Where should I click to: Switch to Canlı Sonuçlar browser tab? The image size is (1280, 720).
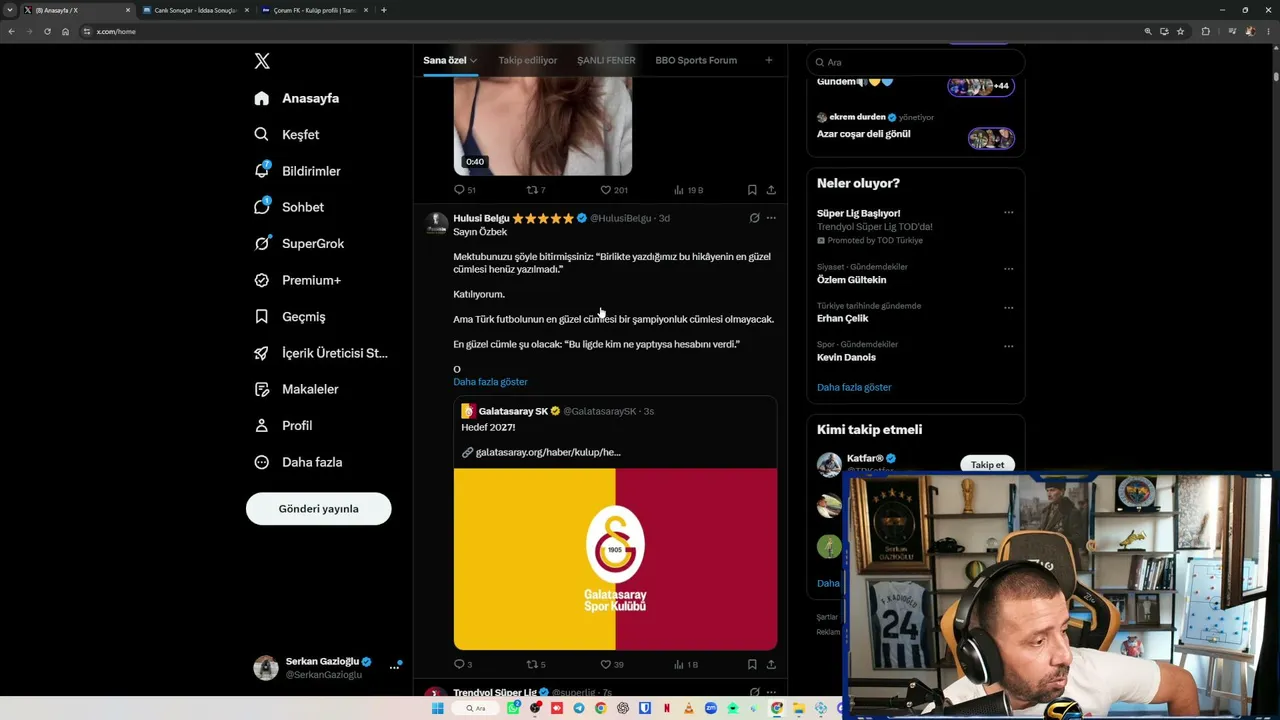click(194, 10)
